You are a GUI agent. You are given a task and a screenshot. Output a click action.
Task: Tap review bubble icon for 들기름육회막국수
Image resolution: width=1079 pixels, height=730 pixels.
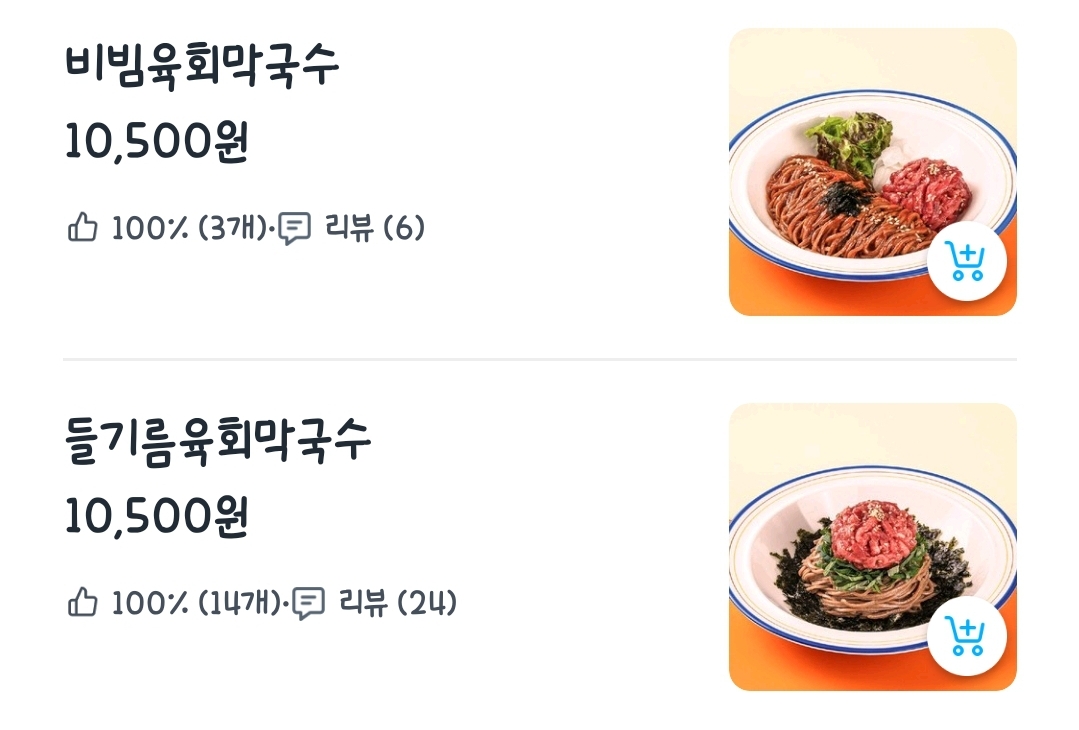coord(308,603)
